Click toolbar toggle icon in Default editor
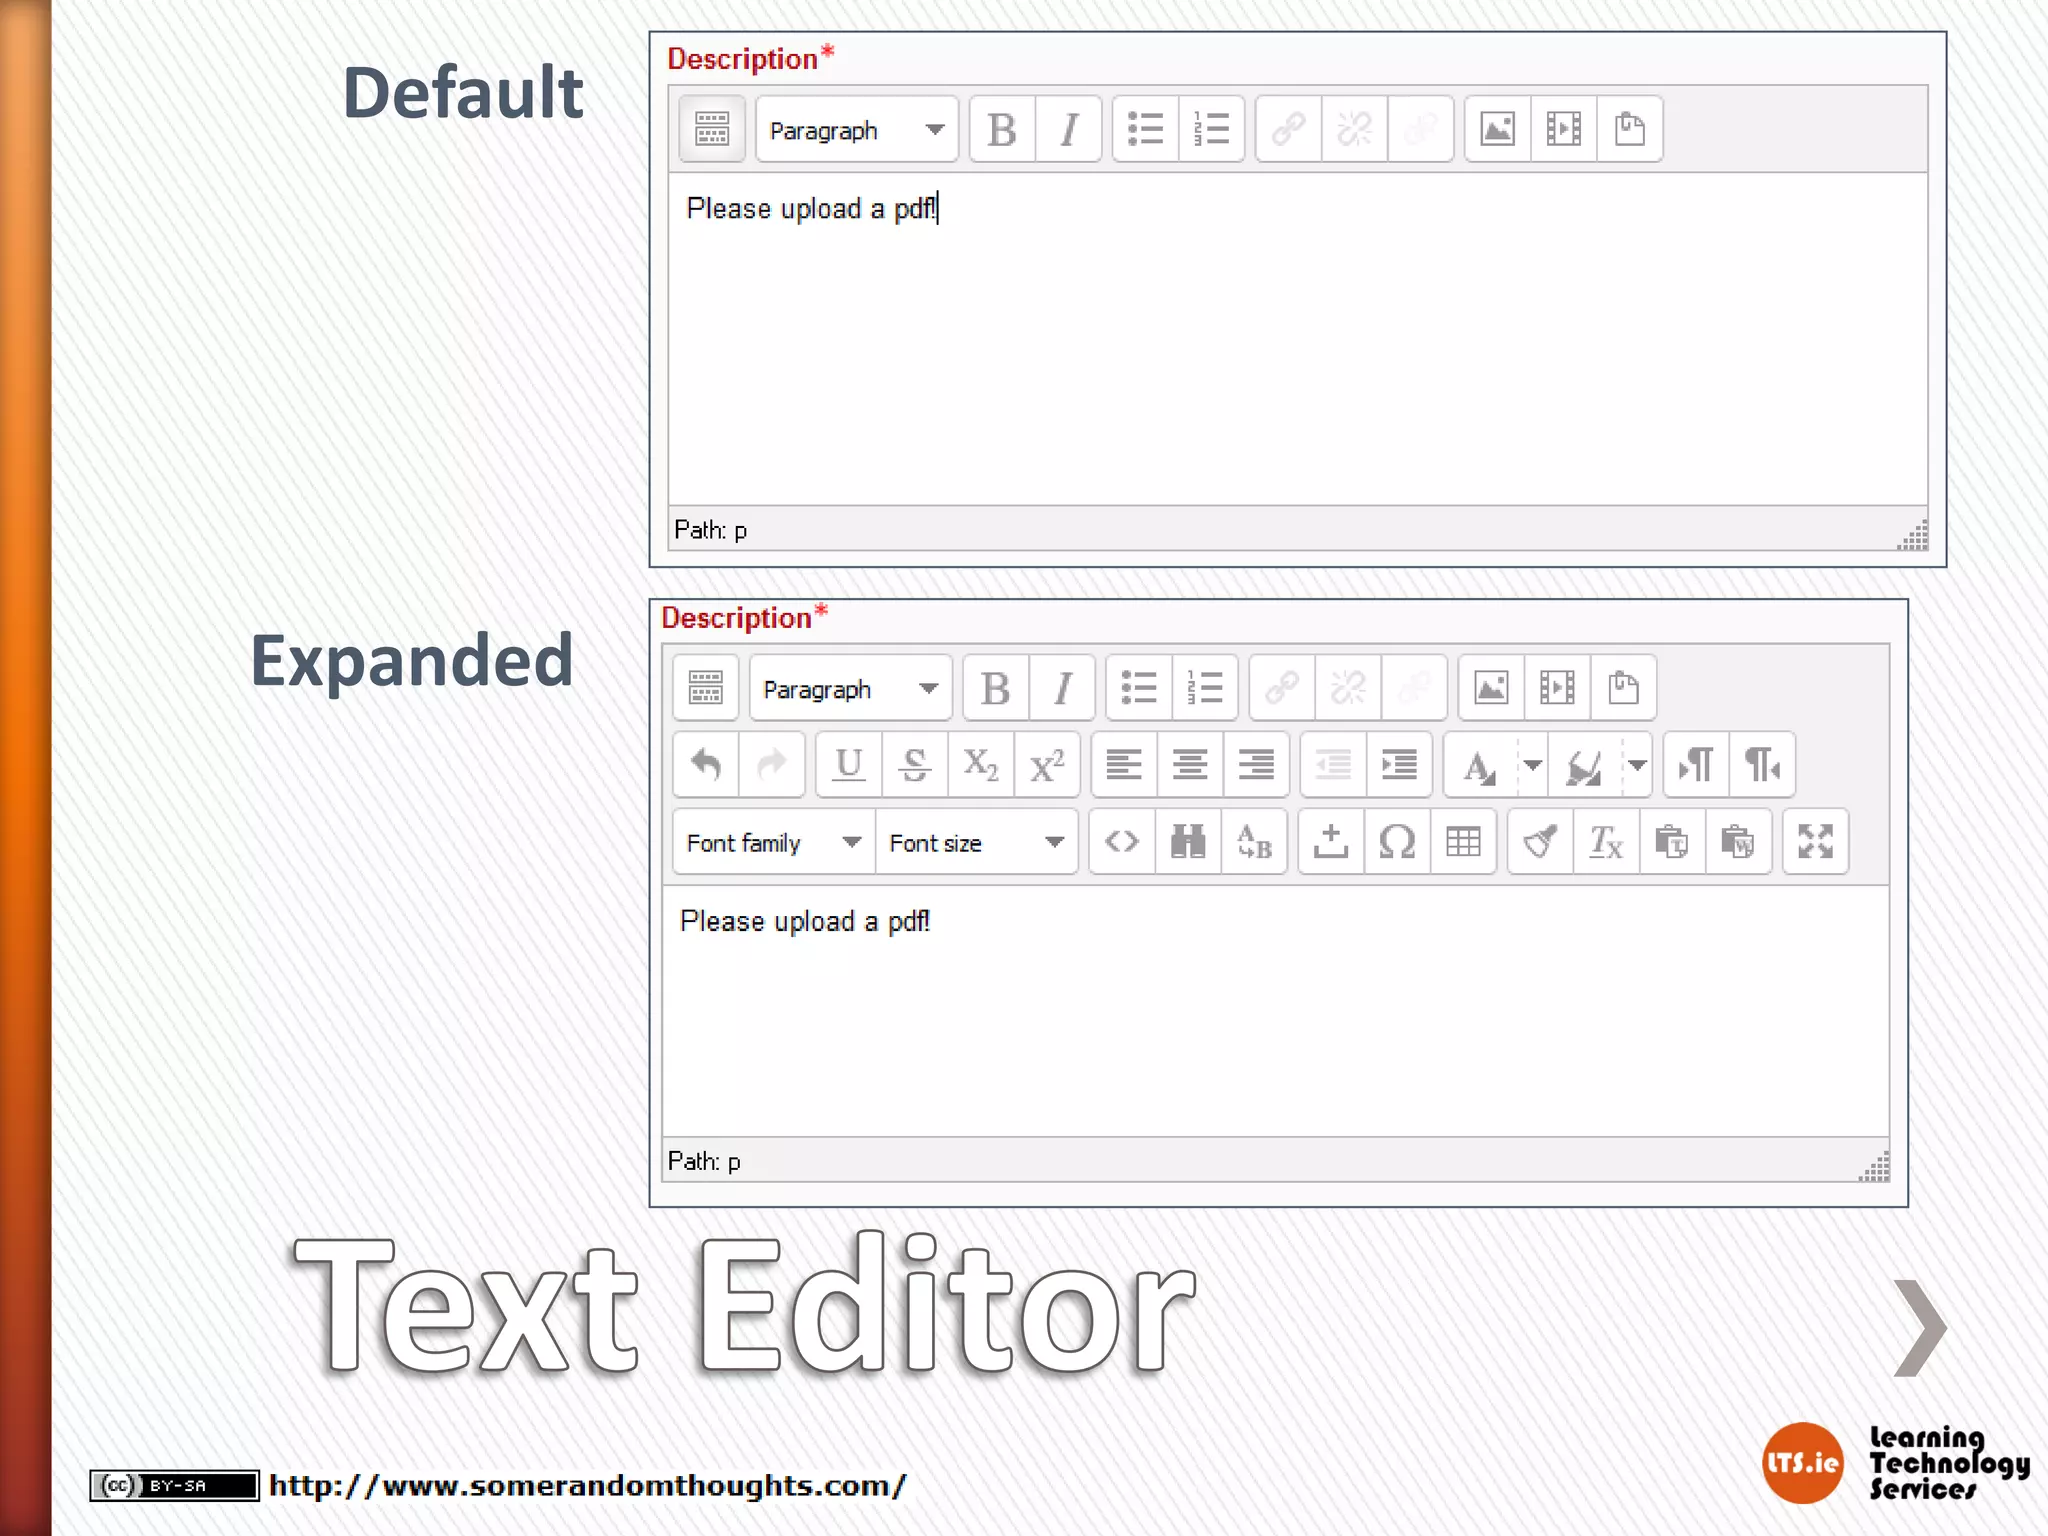The image size is (2048, 1536). click(x=711, y=129)
